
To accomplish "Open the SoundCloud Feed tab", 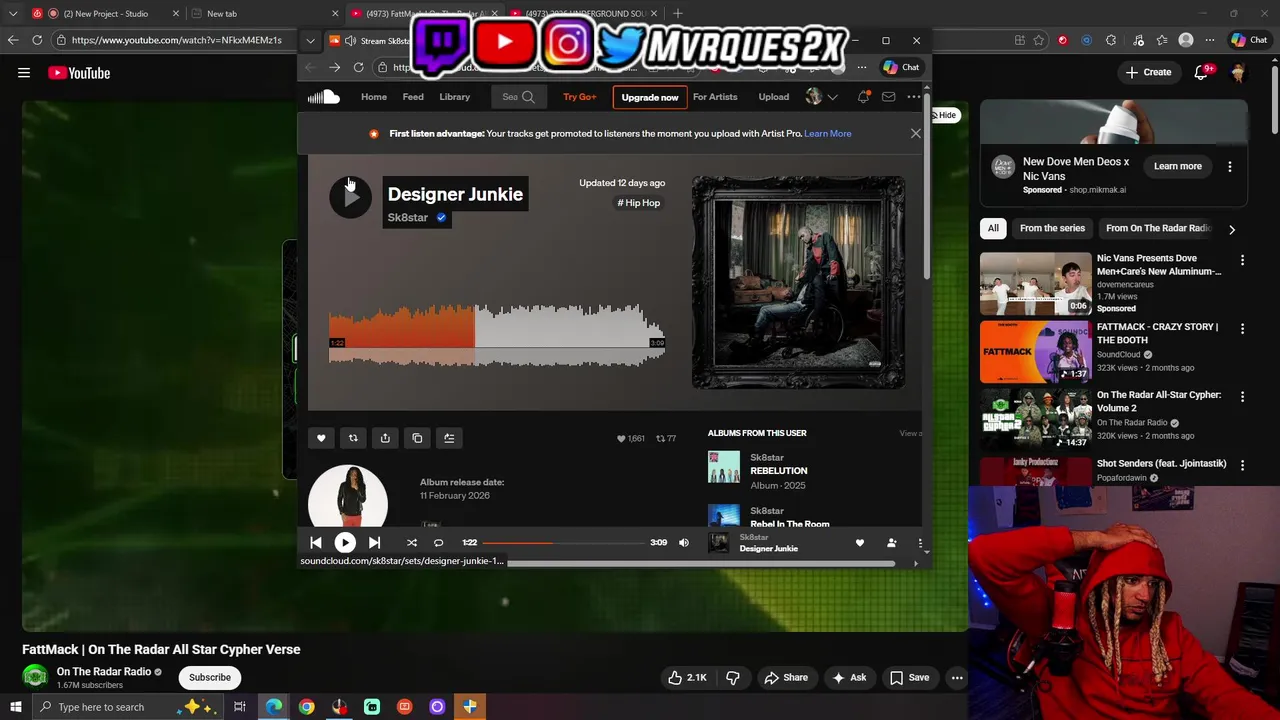I will tap(413, 97).
